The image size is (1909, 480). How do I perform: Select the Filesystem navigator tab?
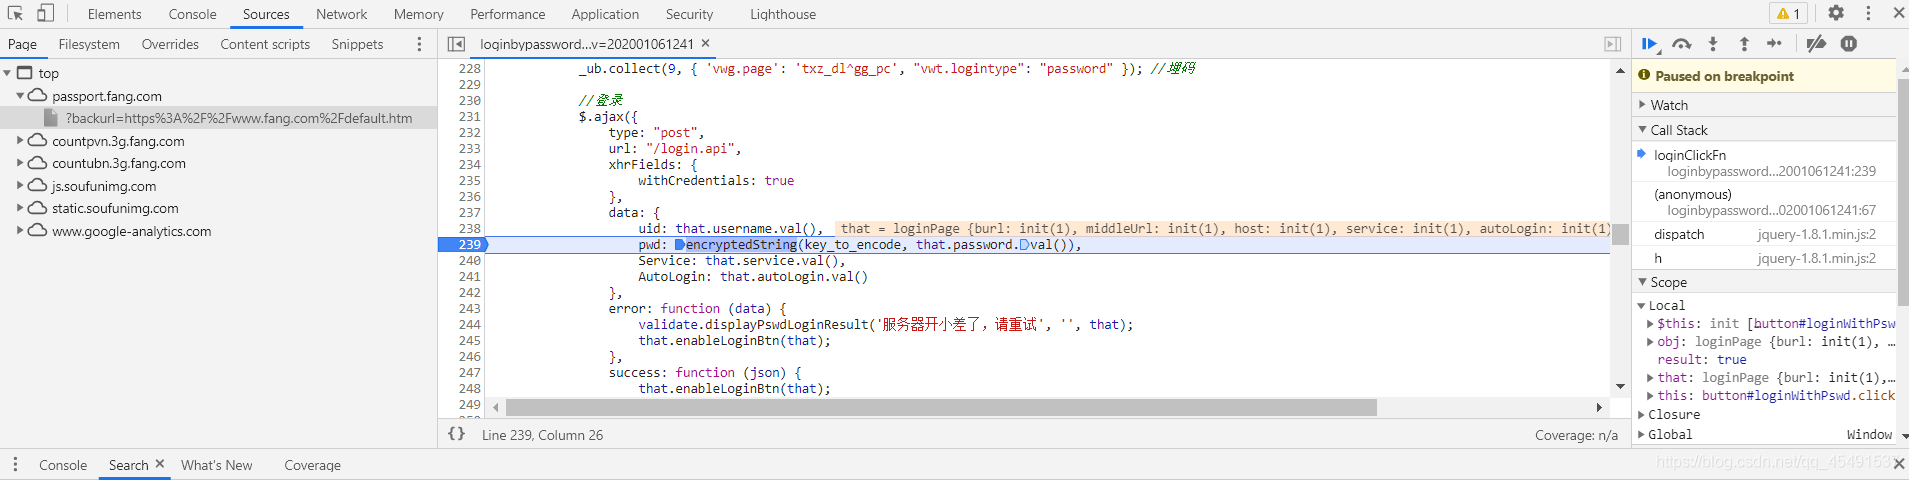coord(89,44)
